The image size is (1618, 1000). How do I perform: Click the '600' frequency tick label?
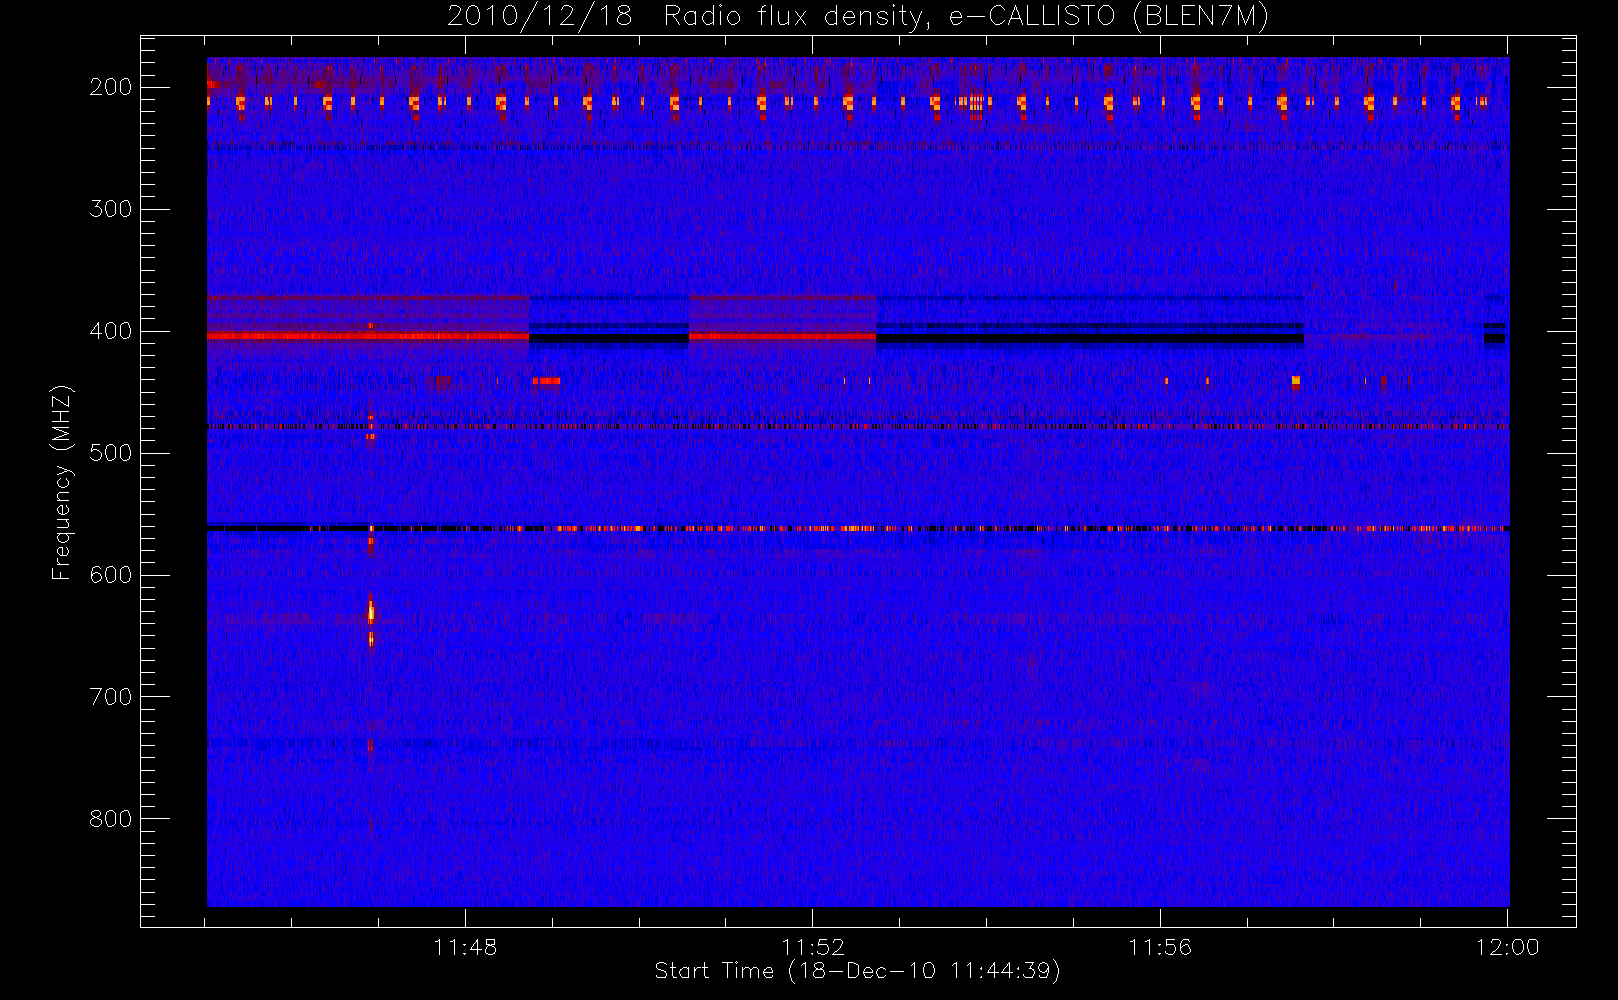click(111, 575)
